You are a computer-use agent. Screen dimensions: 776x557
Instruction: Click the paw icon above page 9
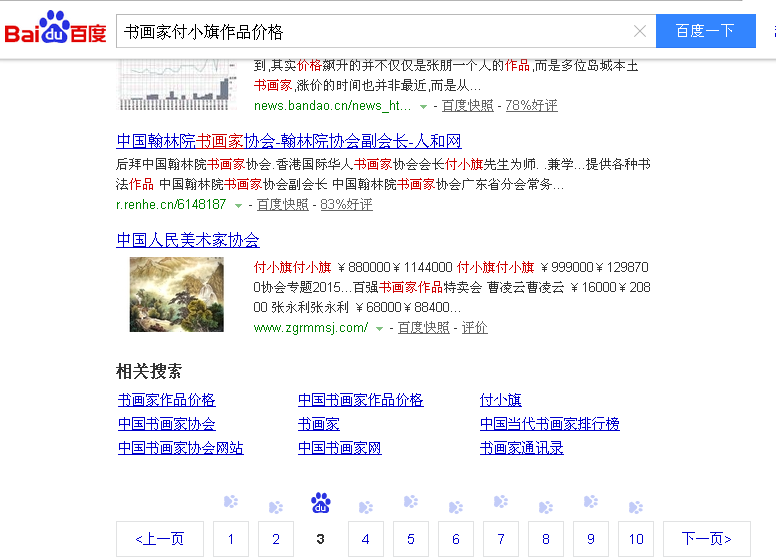pyautogui.click(x=591, y=502)
